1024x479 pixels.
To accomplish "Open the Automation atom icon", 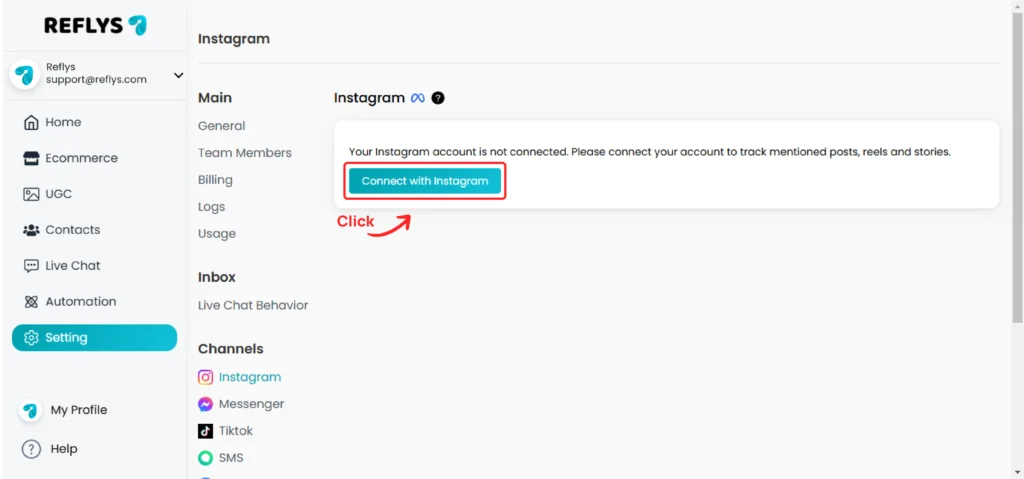I will pyautogui.click(x=31, y=302).
